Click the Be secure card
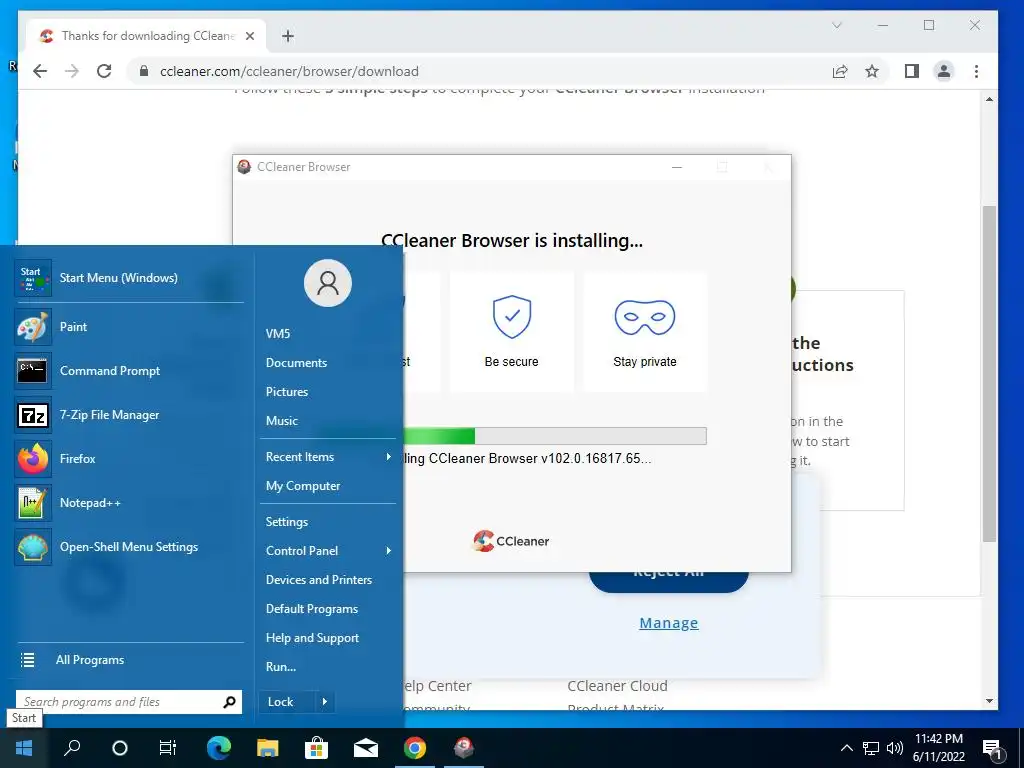This screenshot has height=768, width=1024. coord(512,332)
